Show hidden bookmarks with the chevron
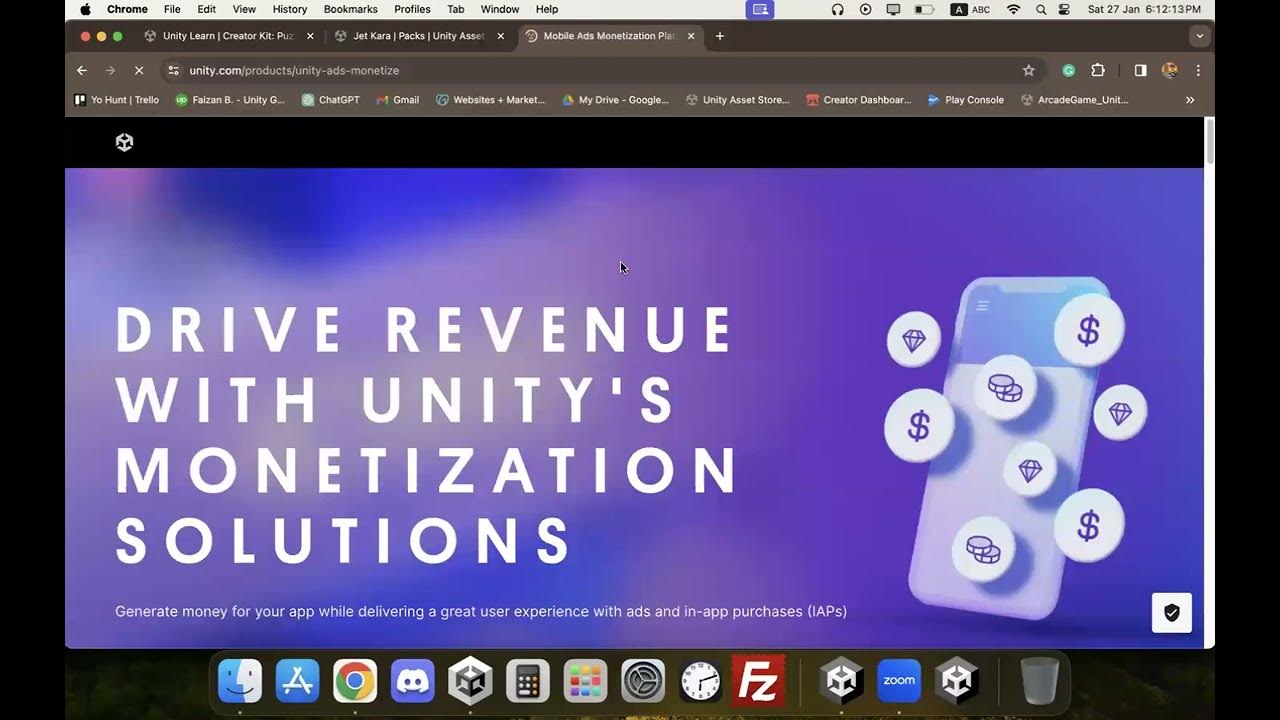This screenshot has height=720, width=1280. [x=1190, y=100]
